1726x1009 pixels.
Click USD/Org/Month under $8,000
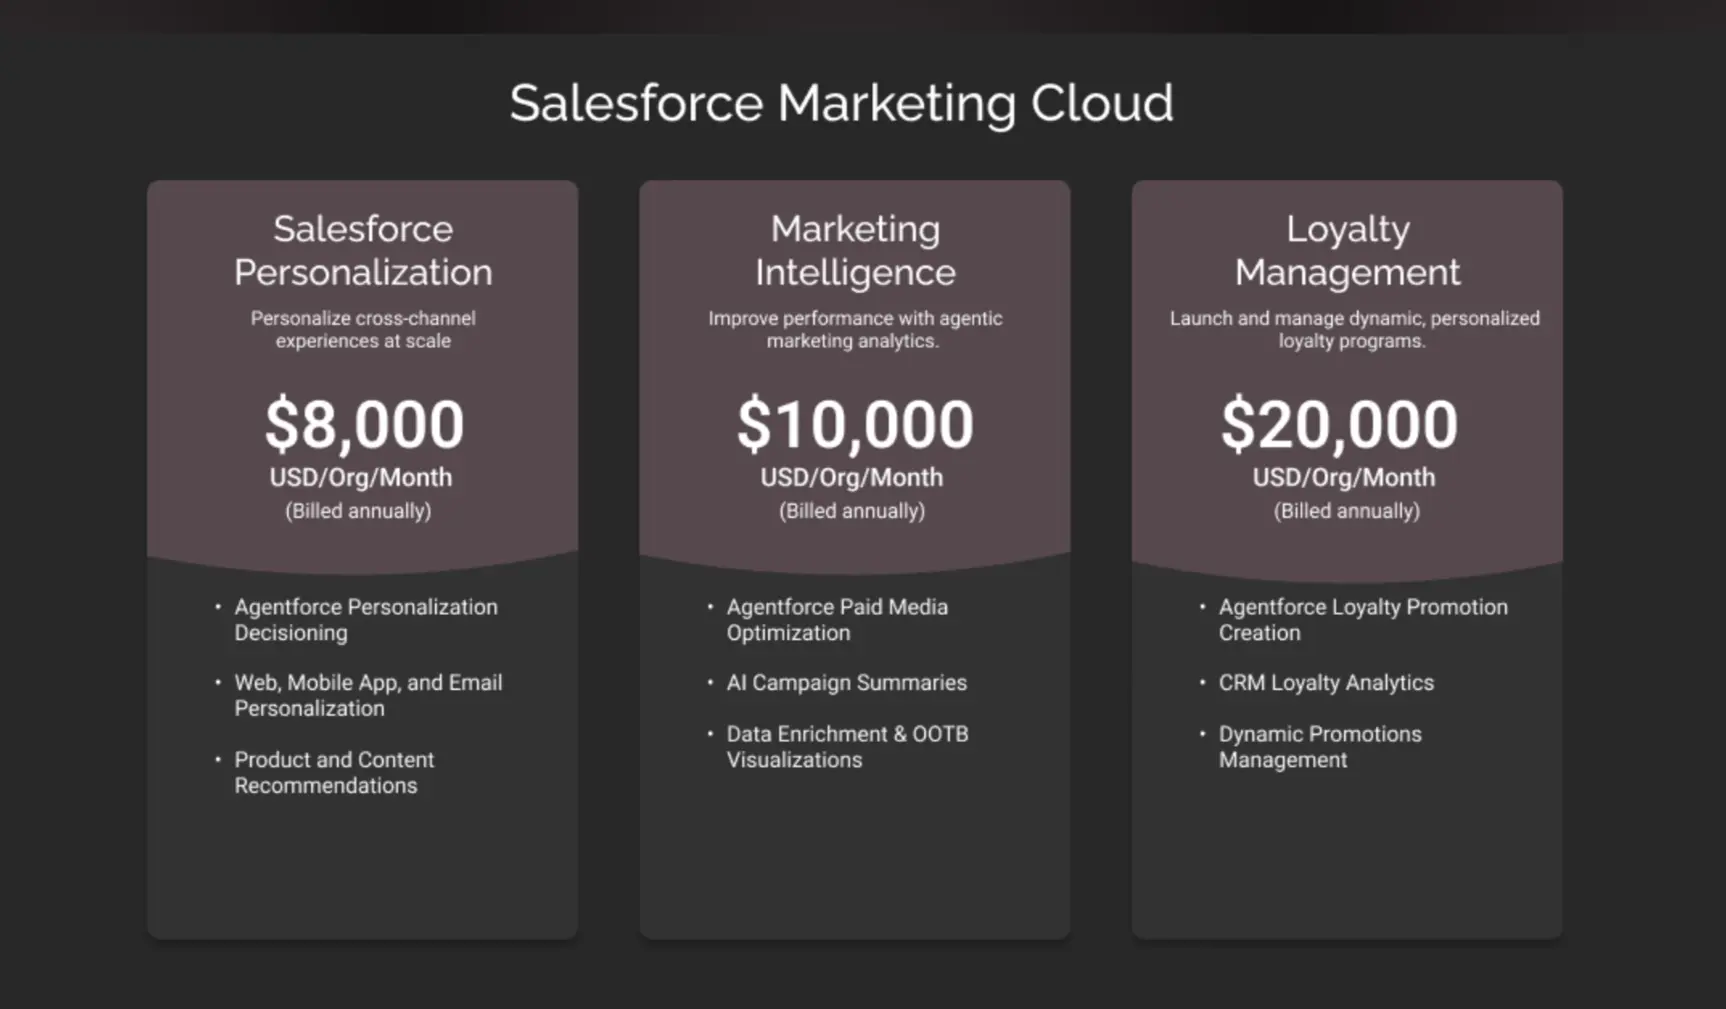(x=360, y=478)
